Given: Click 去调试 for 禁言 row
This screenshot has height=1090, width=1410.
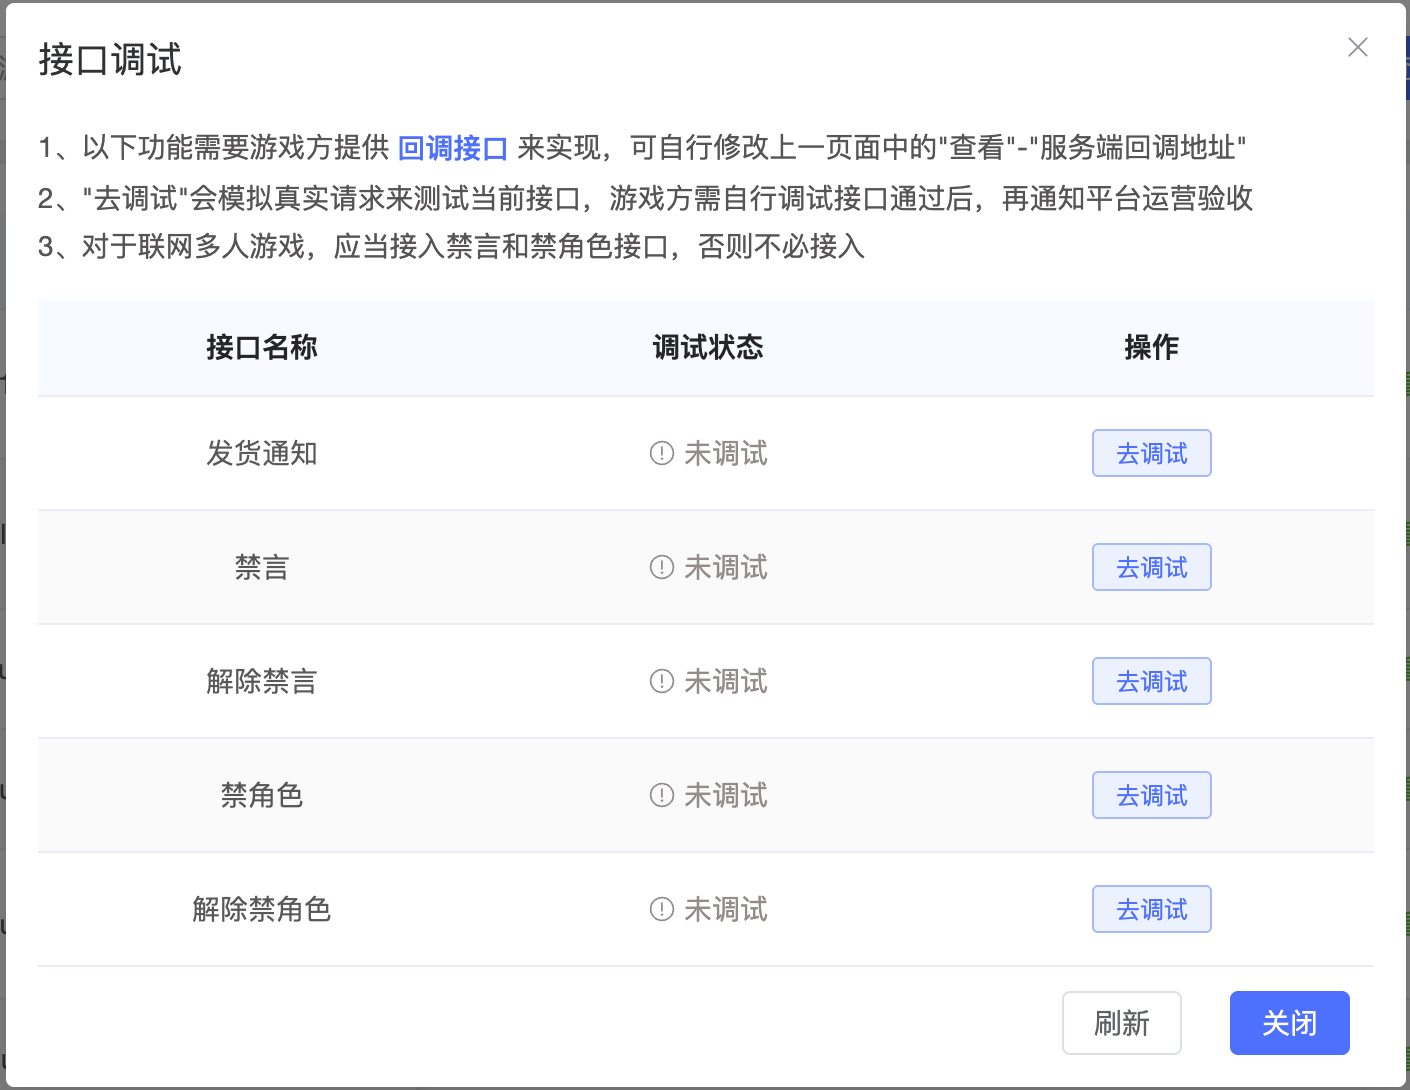Looking at the screenshot, I should [x=1151, y=567].
